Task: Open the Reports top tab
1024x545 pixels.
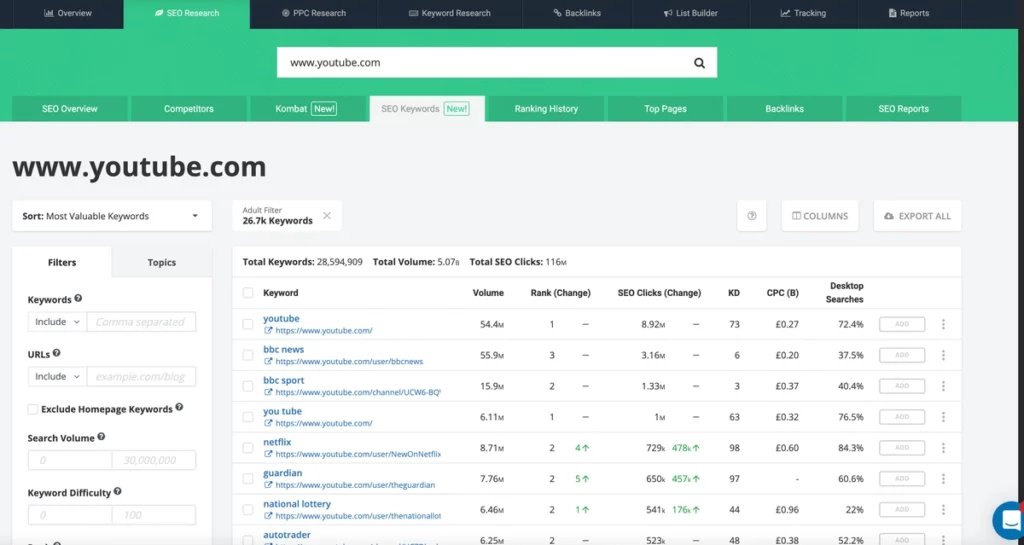Action: point(908,13)
